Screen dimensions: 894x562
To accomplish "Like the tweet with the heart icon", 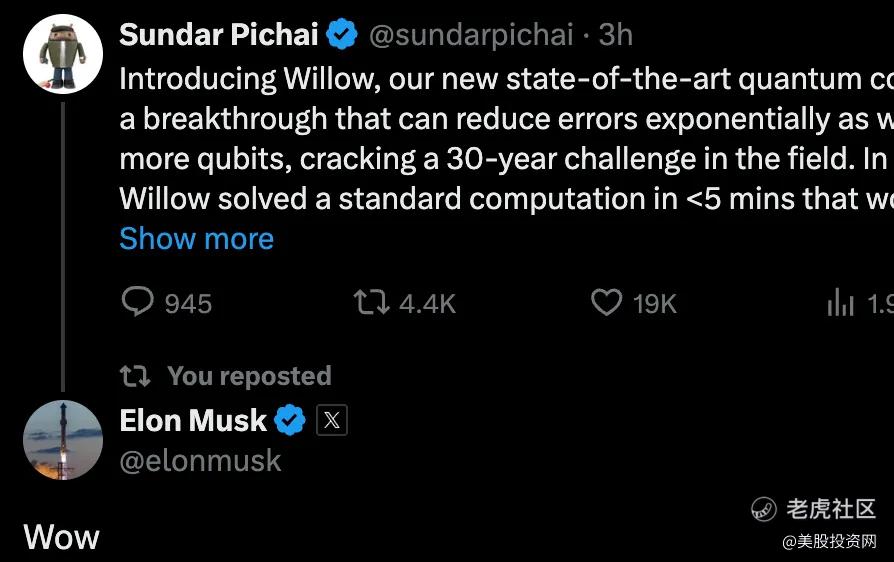I will [x=606, y=302].
